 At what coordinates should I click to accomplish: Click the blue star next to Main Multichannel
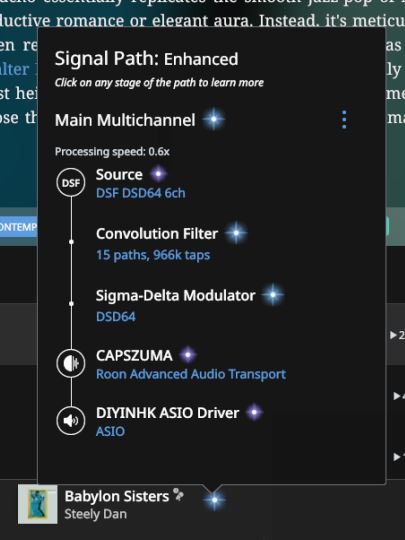(214, 119)
